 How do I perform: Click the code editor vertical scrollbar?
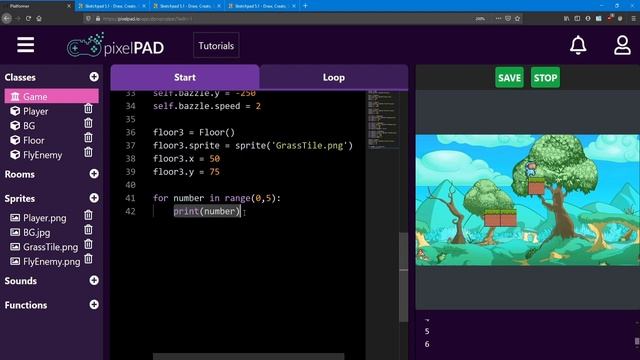point(403,277)
